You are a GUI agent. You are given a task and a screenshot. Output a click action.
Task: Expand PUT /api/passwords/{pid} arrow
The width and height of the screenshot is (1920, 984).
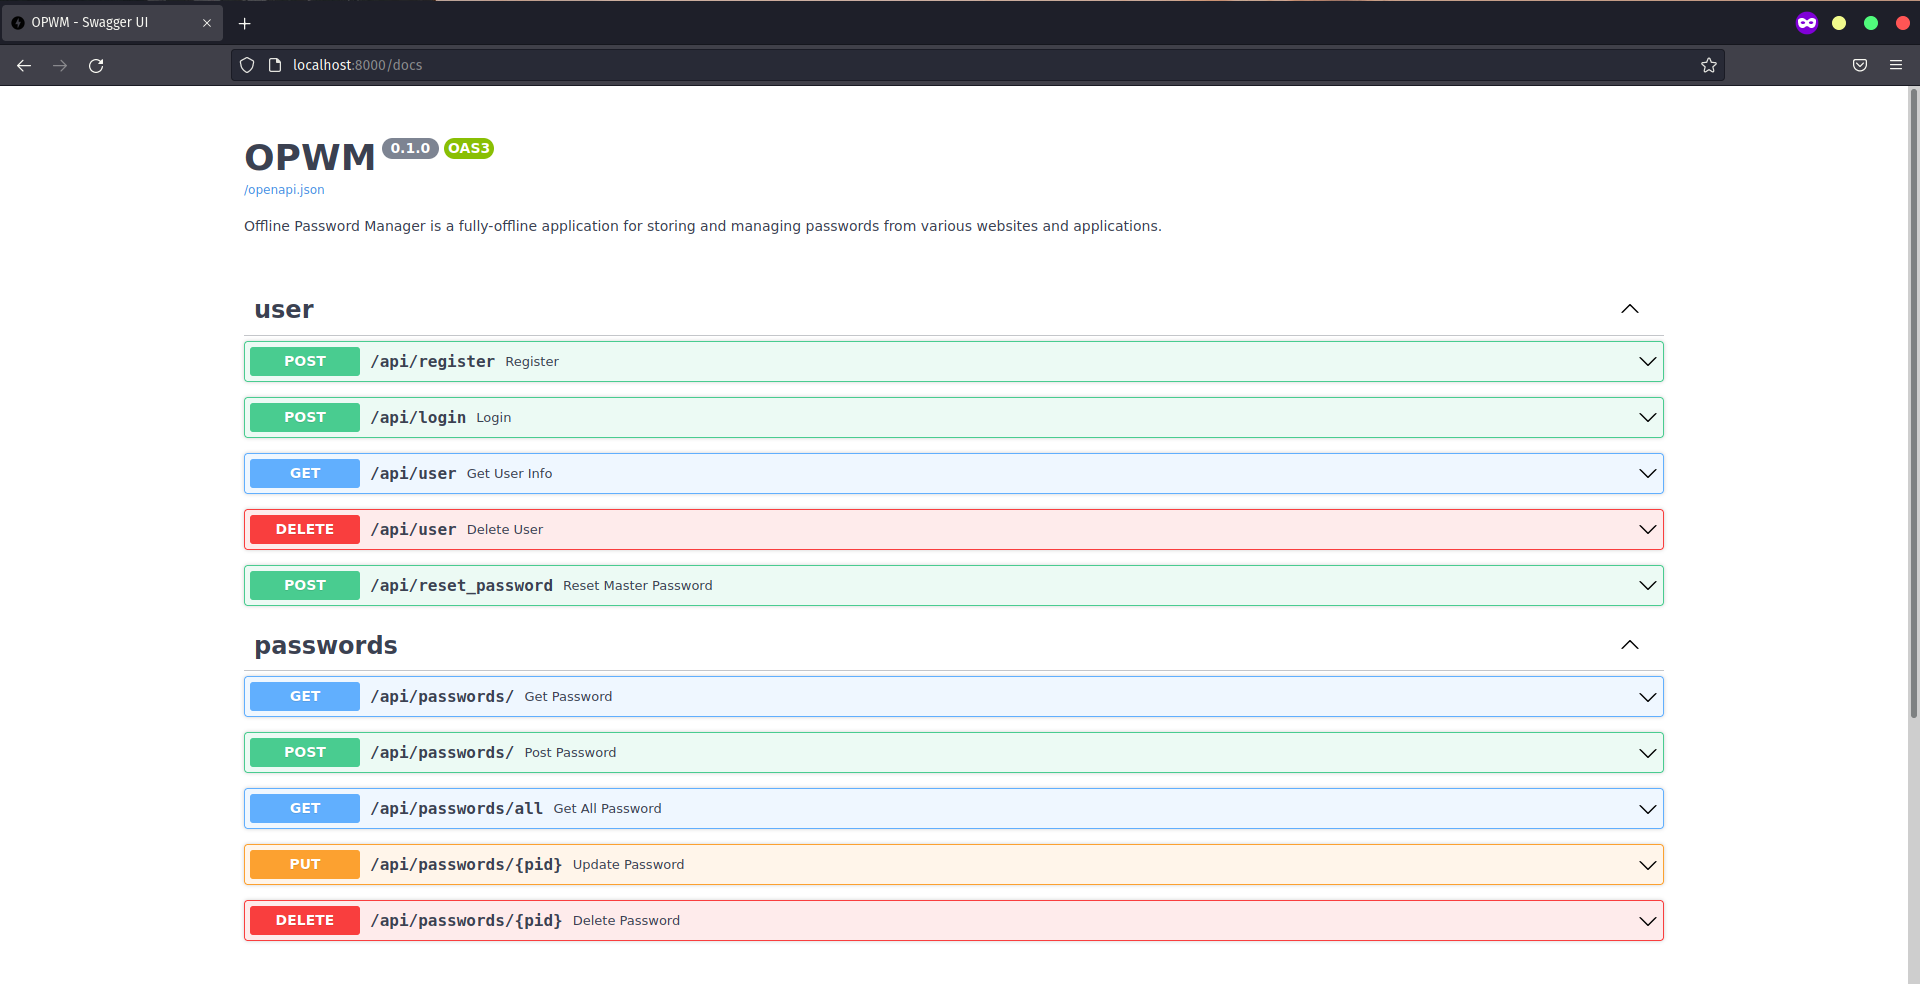pyautogui.click(x=1647, y=865)
